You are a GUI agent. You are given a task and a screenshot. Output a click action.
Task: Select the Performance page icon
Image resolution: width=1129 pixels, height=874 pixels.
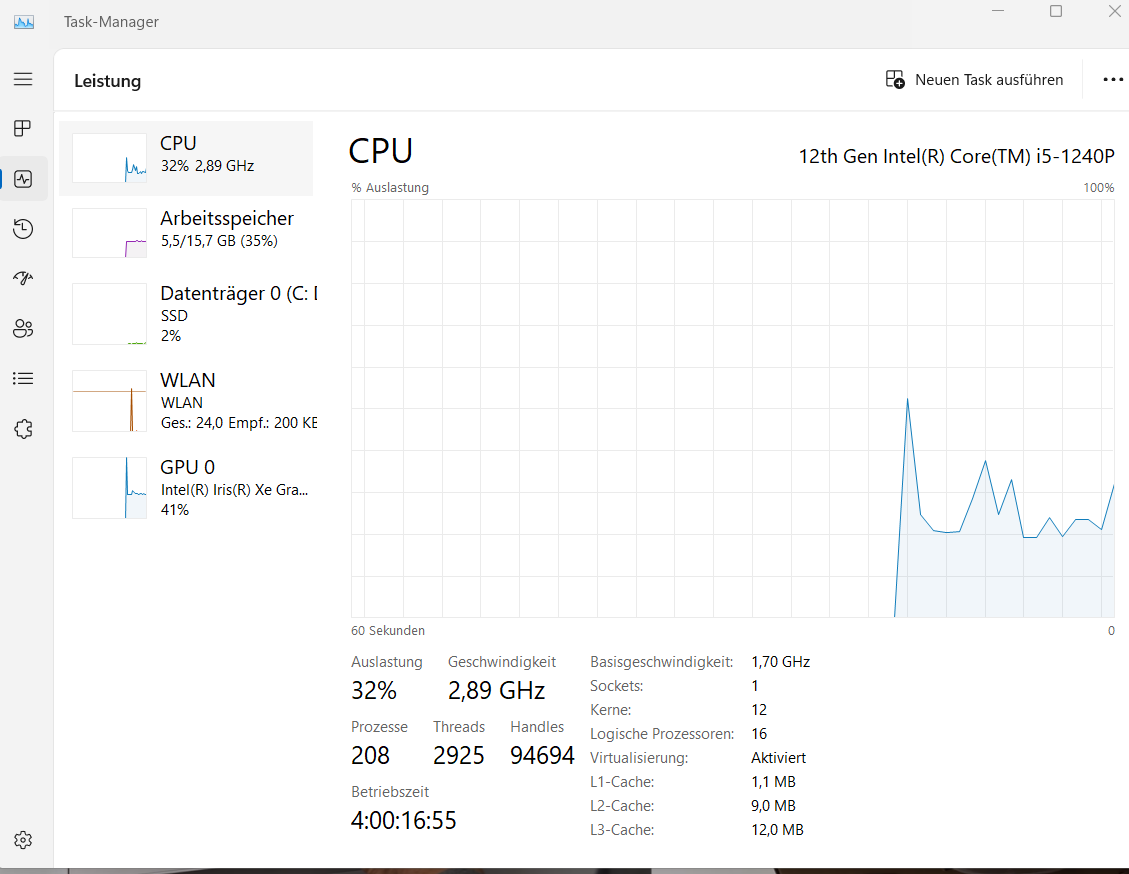tap(23, 180)
